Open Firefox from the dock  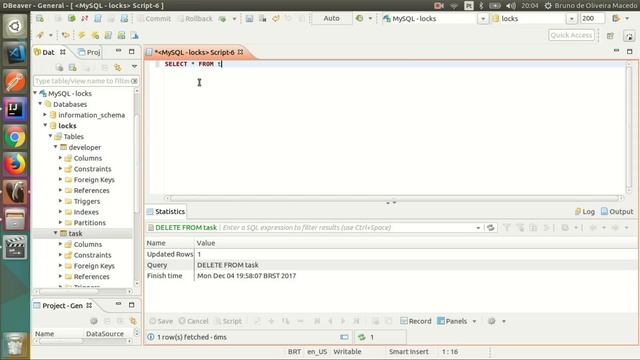point(15,164)
